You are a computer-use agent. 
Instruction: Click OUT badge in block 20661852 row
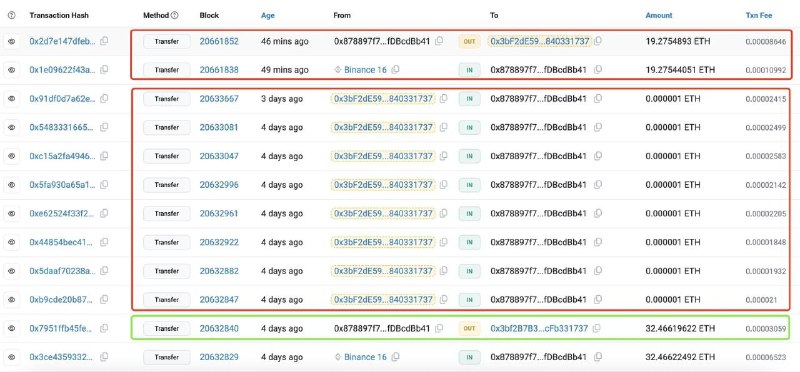click(x=469, y=41)
